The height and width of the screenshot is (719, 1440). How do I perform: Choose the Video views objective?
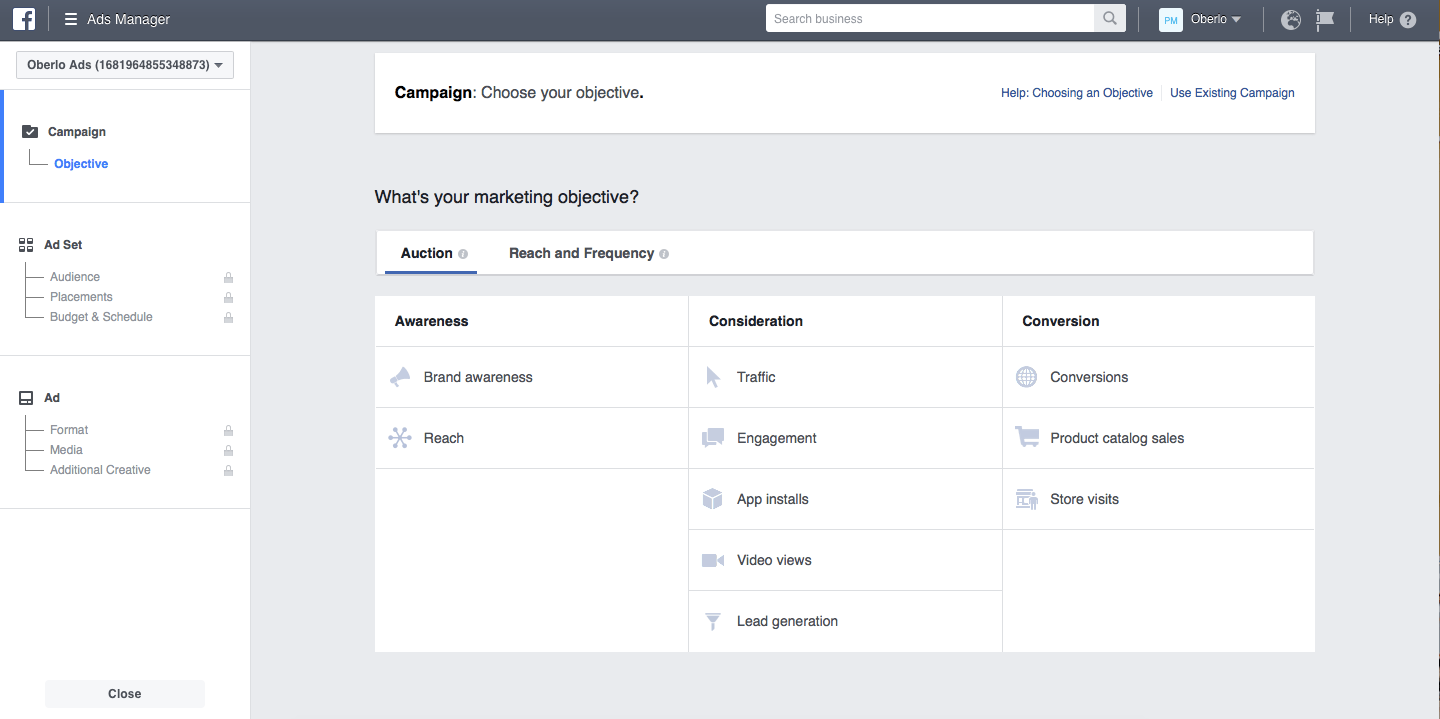click(x=845, y=560)
